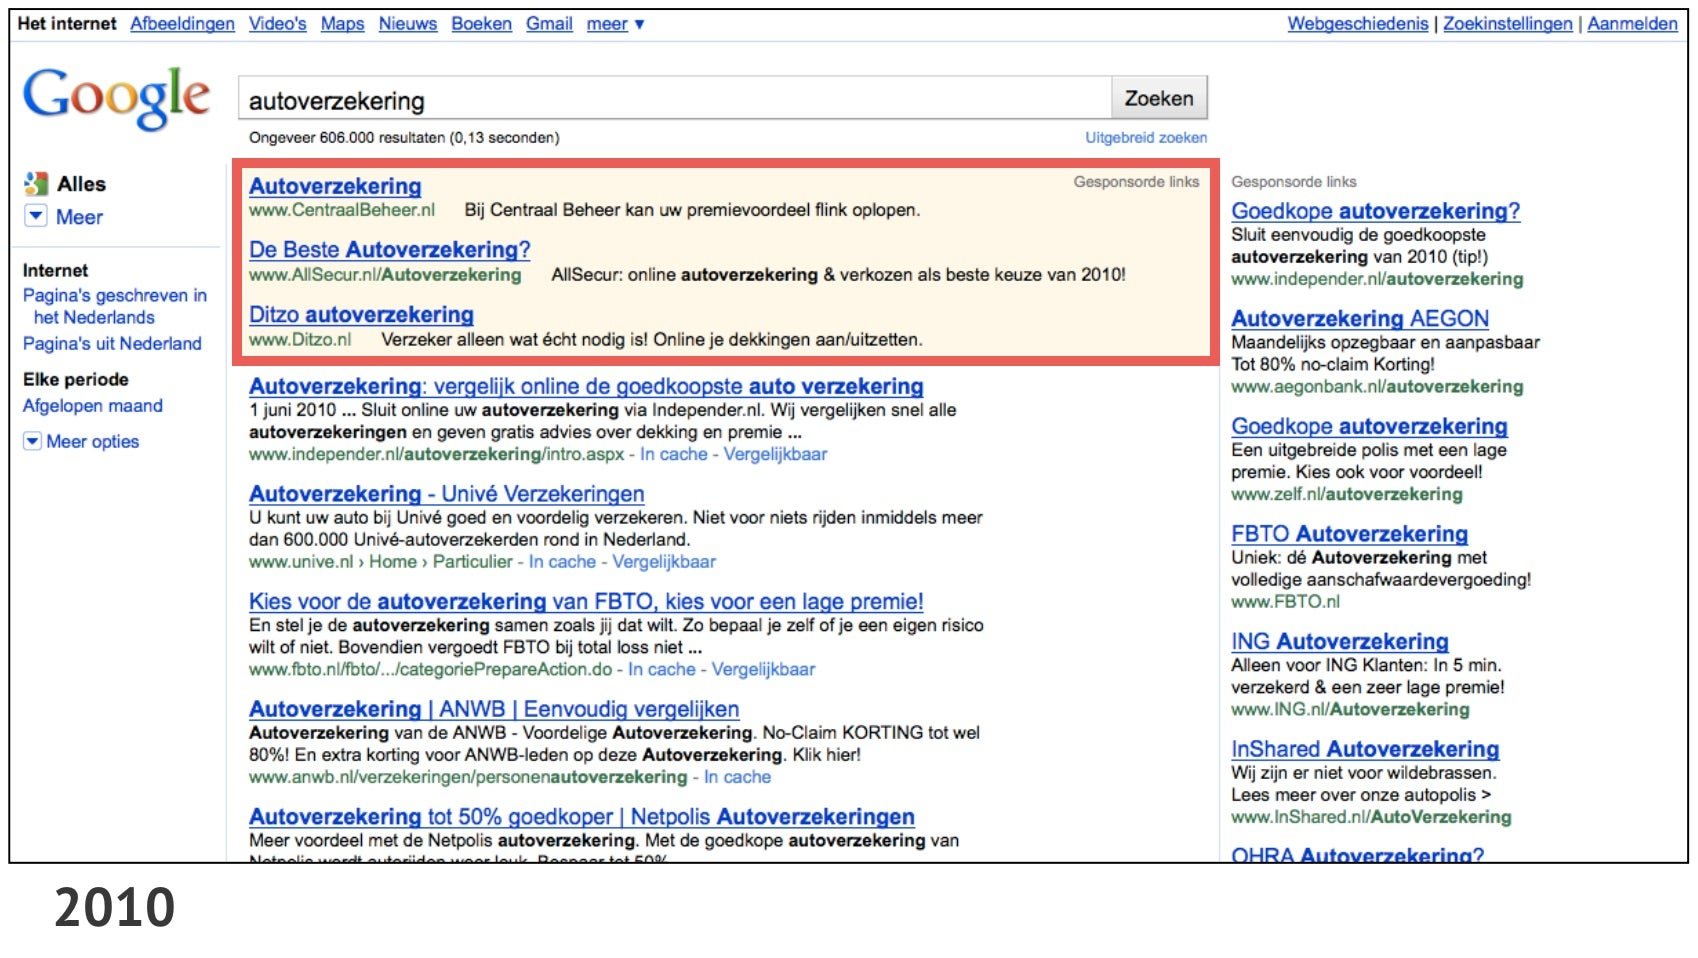Click the Meer opties text link
The image size is (1698, 958).
point(92,442)
